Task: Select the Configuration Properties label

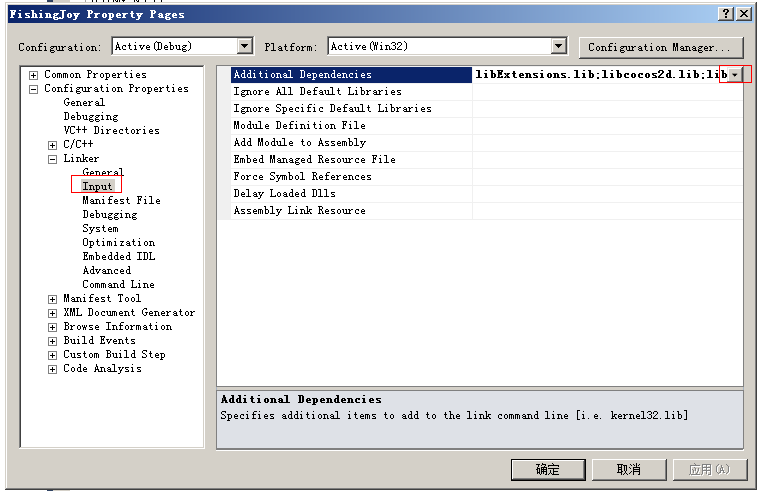Action: click(116, 89)
